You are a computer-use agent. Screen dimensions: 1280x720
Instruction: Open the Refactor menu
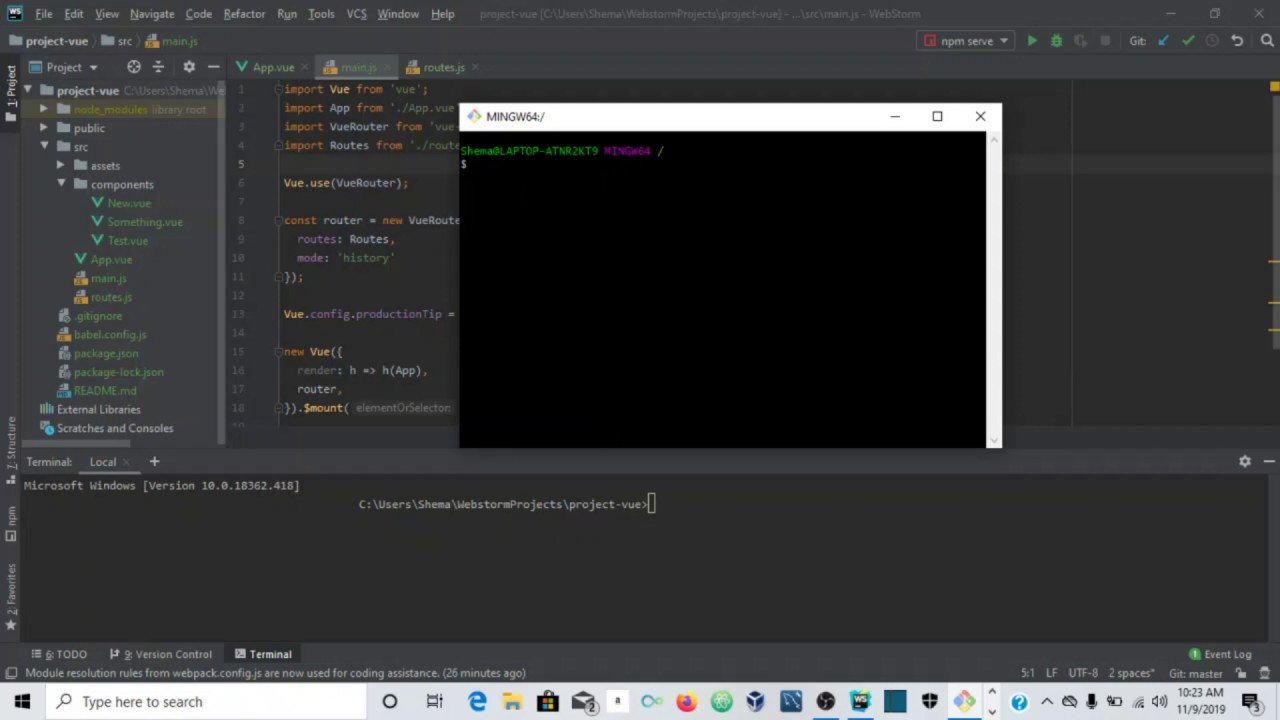[x=244, y=14]
